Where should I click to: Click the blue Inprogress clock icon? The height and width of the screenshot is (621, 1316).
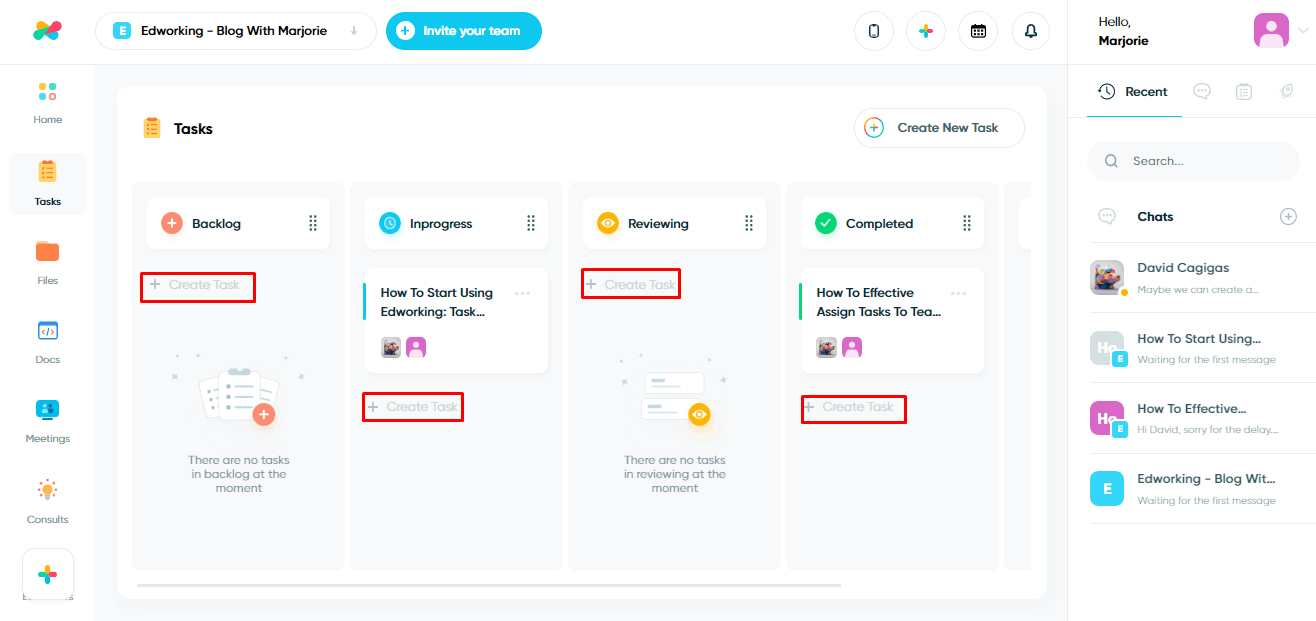coord(390,223)
